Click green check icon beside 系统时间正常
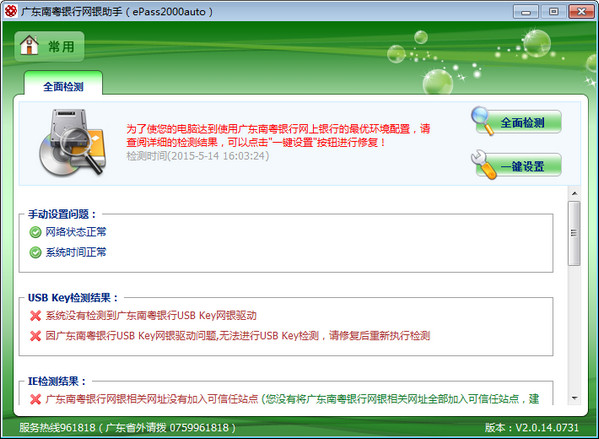The width and height of the screenshot is (599, 439). [35, 252]
